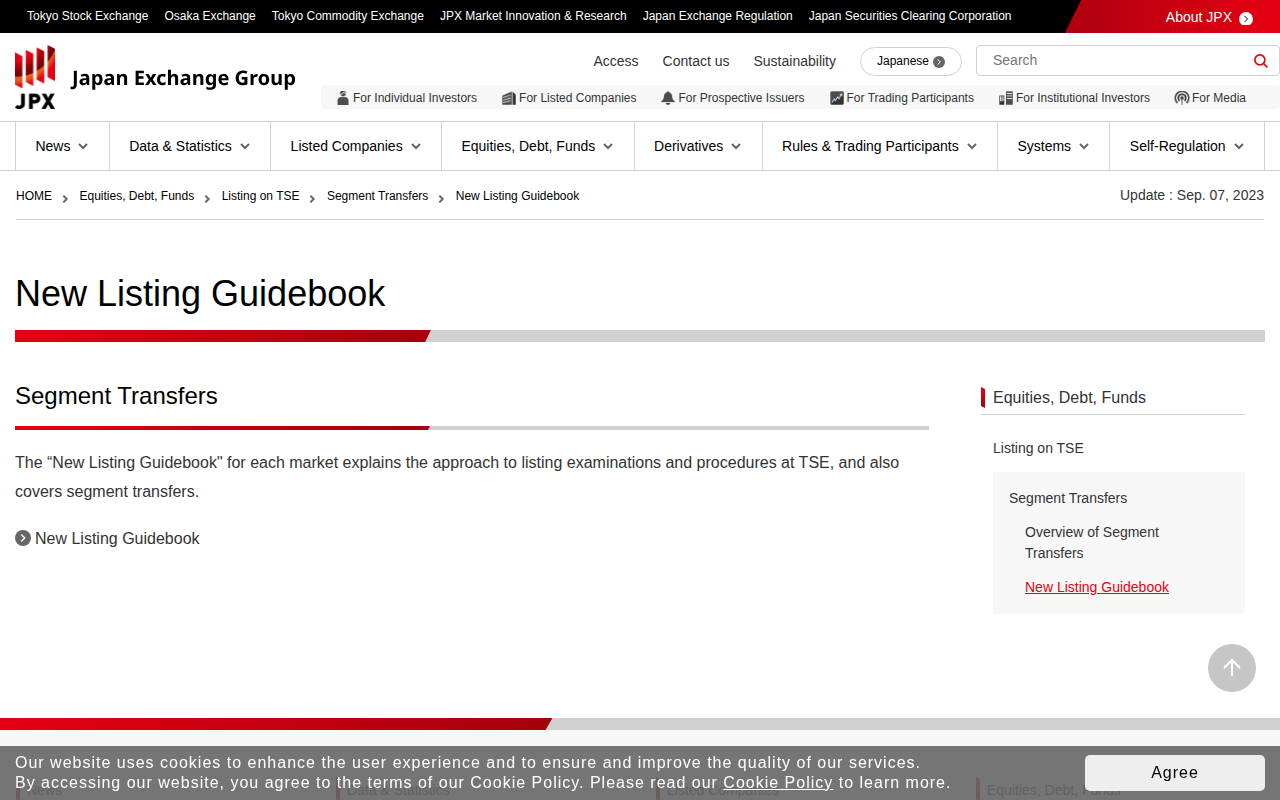This screenshot has width=1280, height=800.
Task: Expand the News menu chevron
Action: 83,146
